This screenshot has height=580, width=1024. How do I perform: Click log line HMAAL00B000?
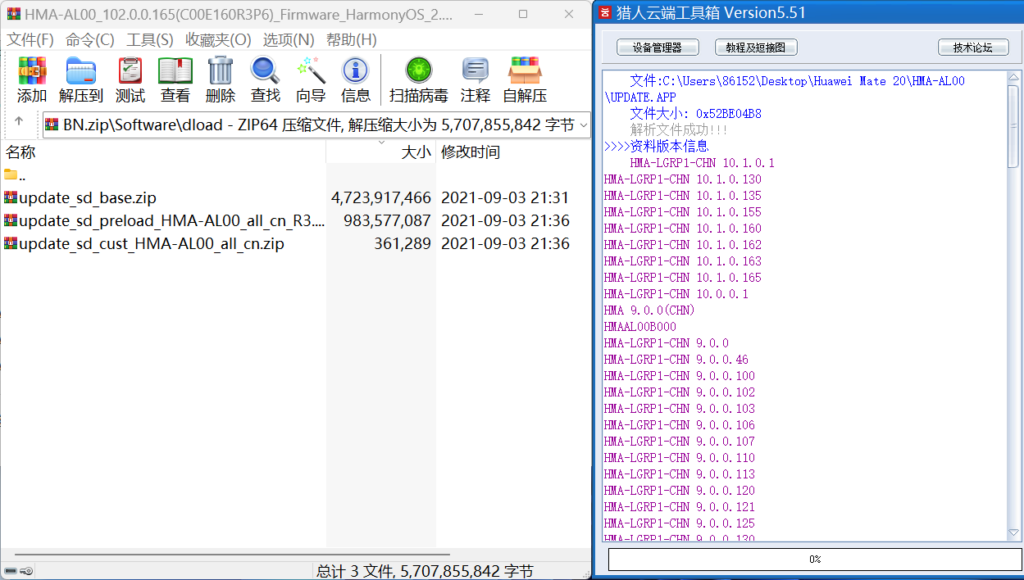640,327
